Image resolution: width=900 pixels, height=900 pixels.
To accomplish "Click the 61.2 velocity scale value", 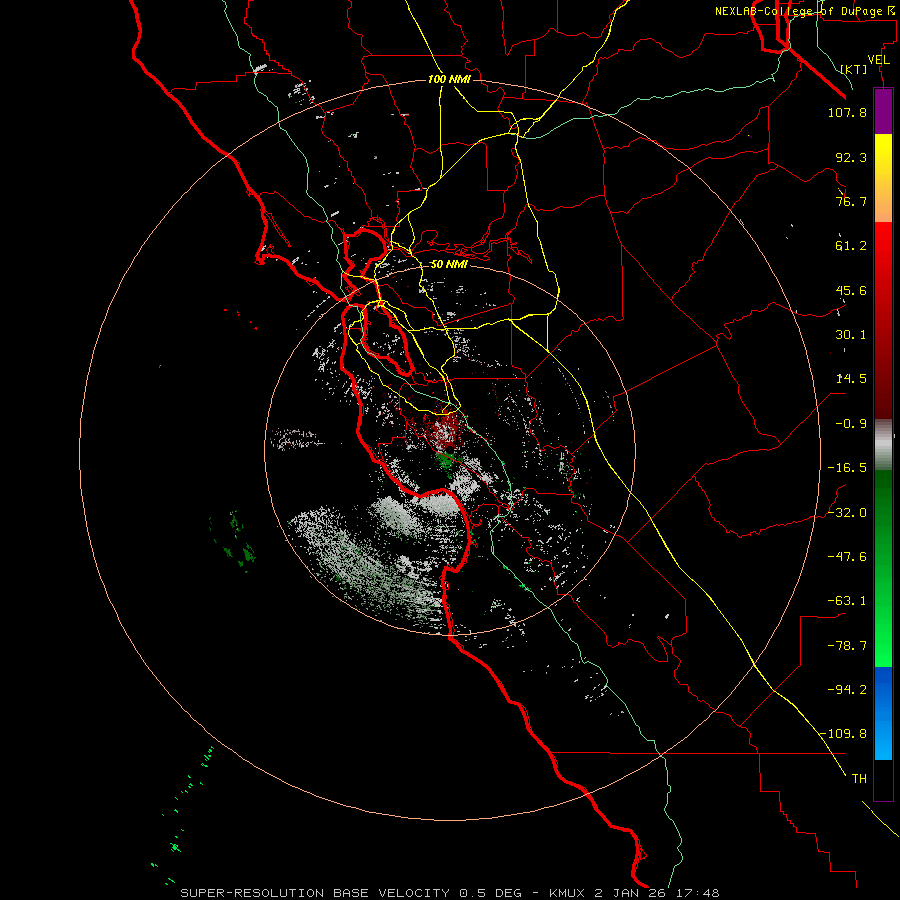I will coord(851,246).
